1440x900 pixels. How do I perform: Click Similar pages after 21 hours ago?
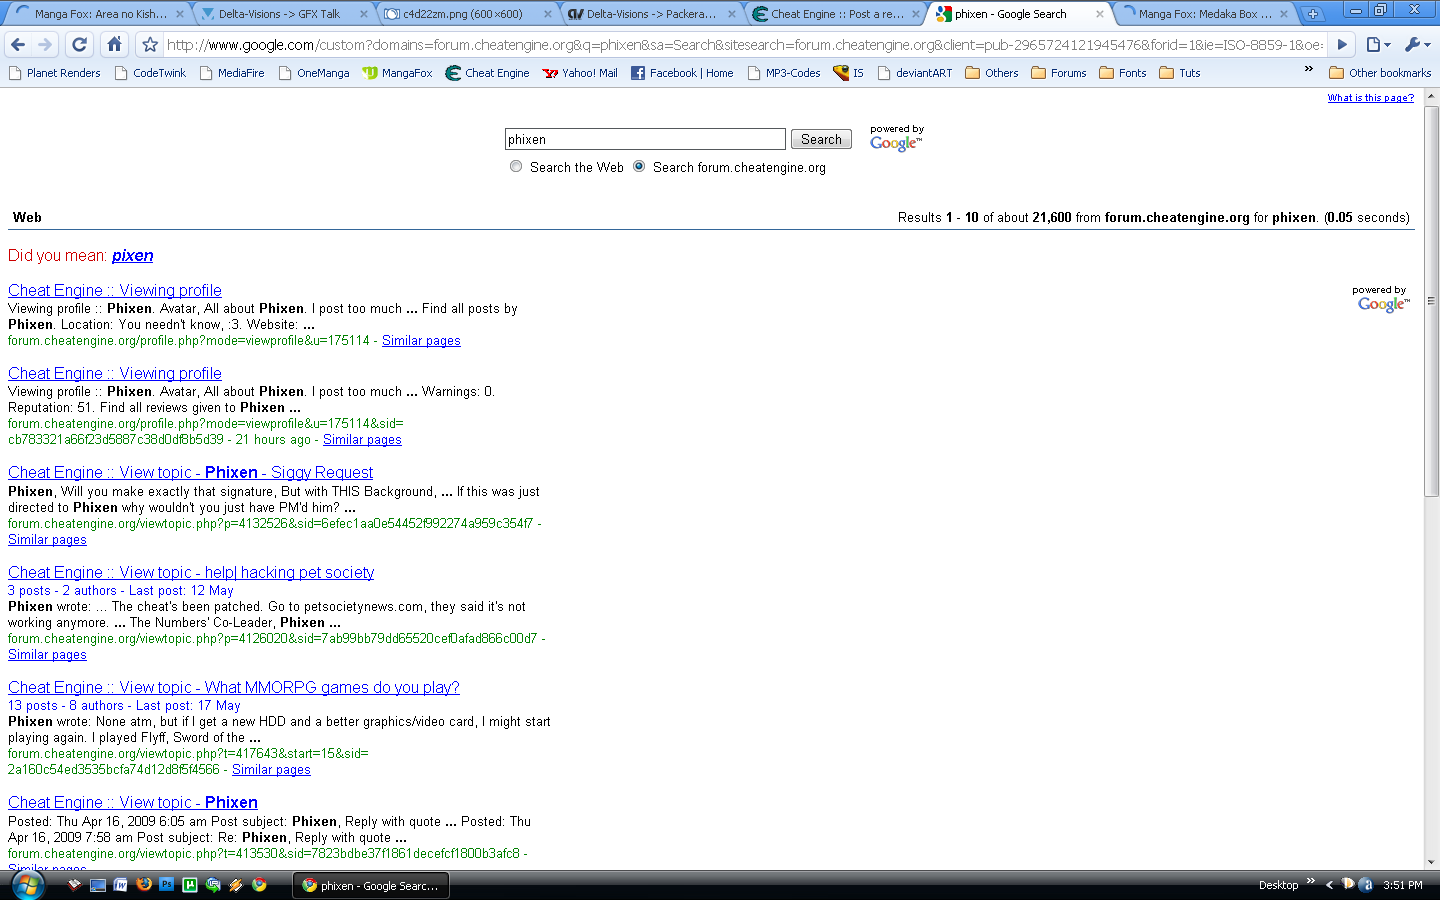tap(362, 440)
